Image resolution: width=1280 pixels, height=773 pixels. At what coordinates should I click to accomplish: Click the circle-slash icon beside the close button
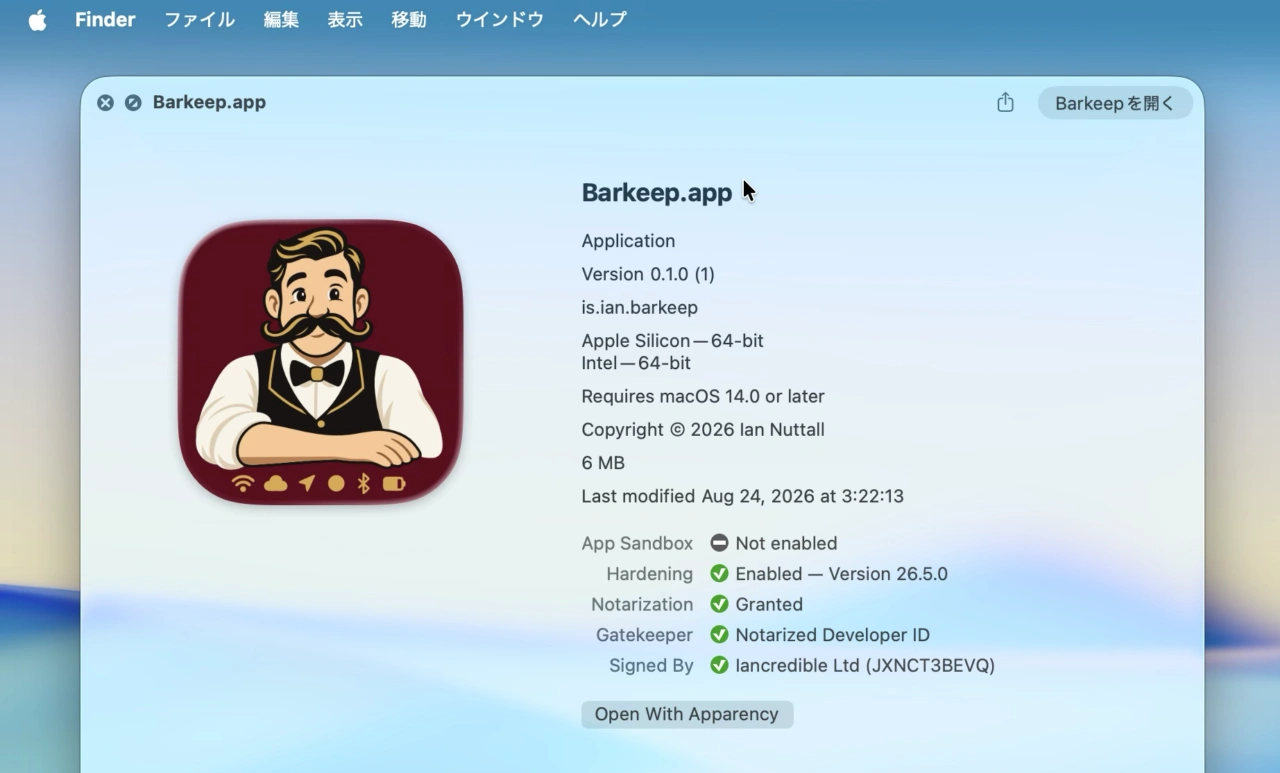133,102
